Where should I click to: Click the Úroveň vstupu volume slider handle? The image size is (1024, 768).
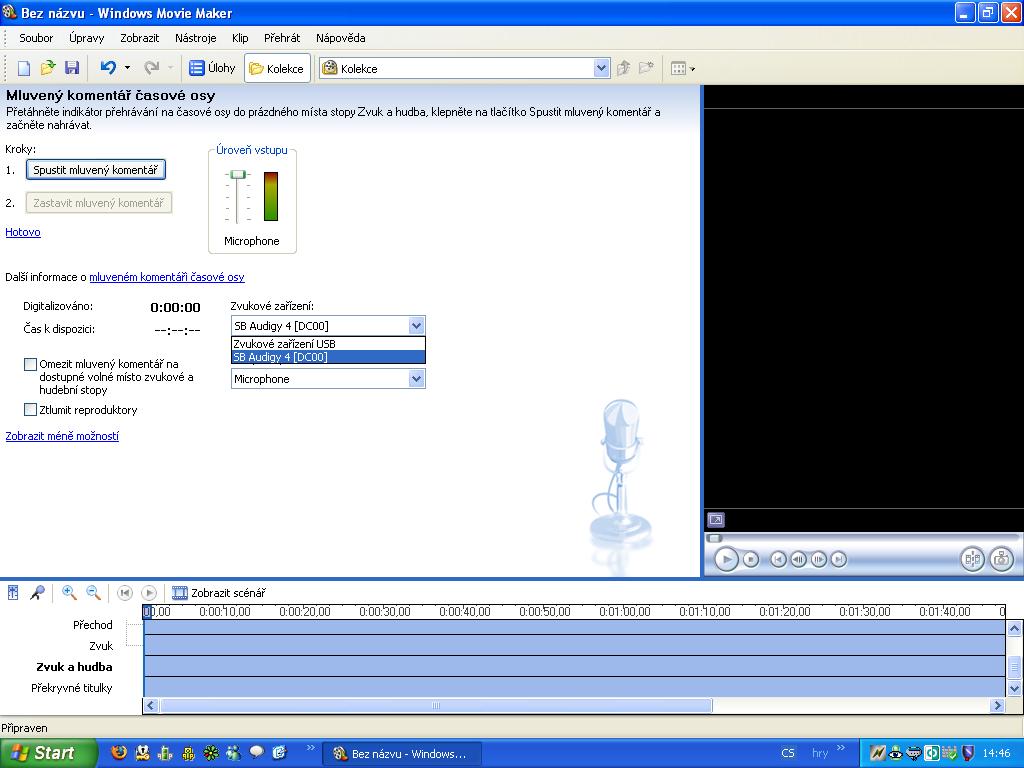pyautogui.click(x=238, y=174)
